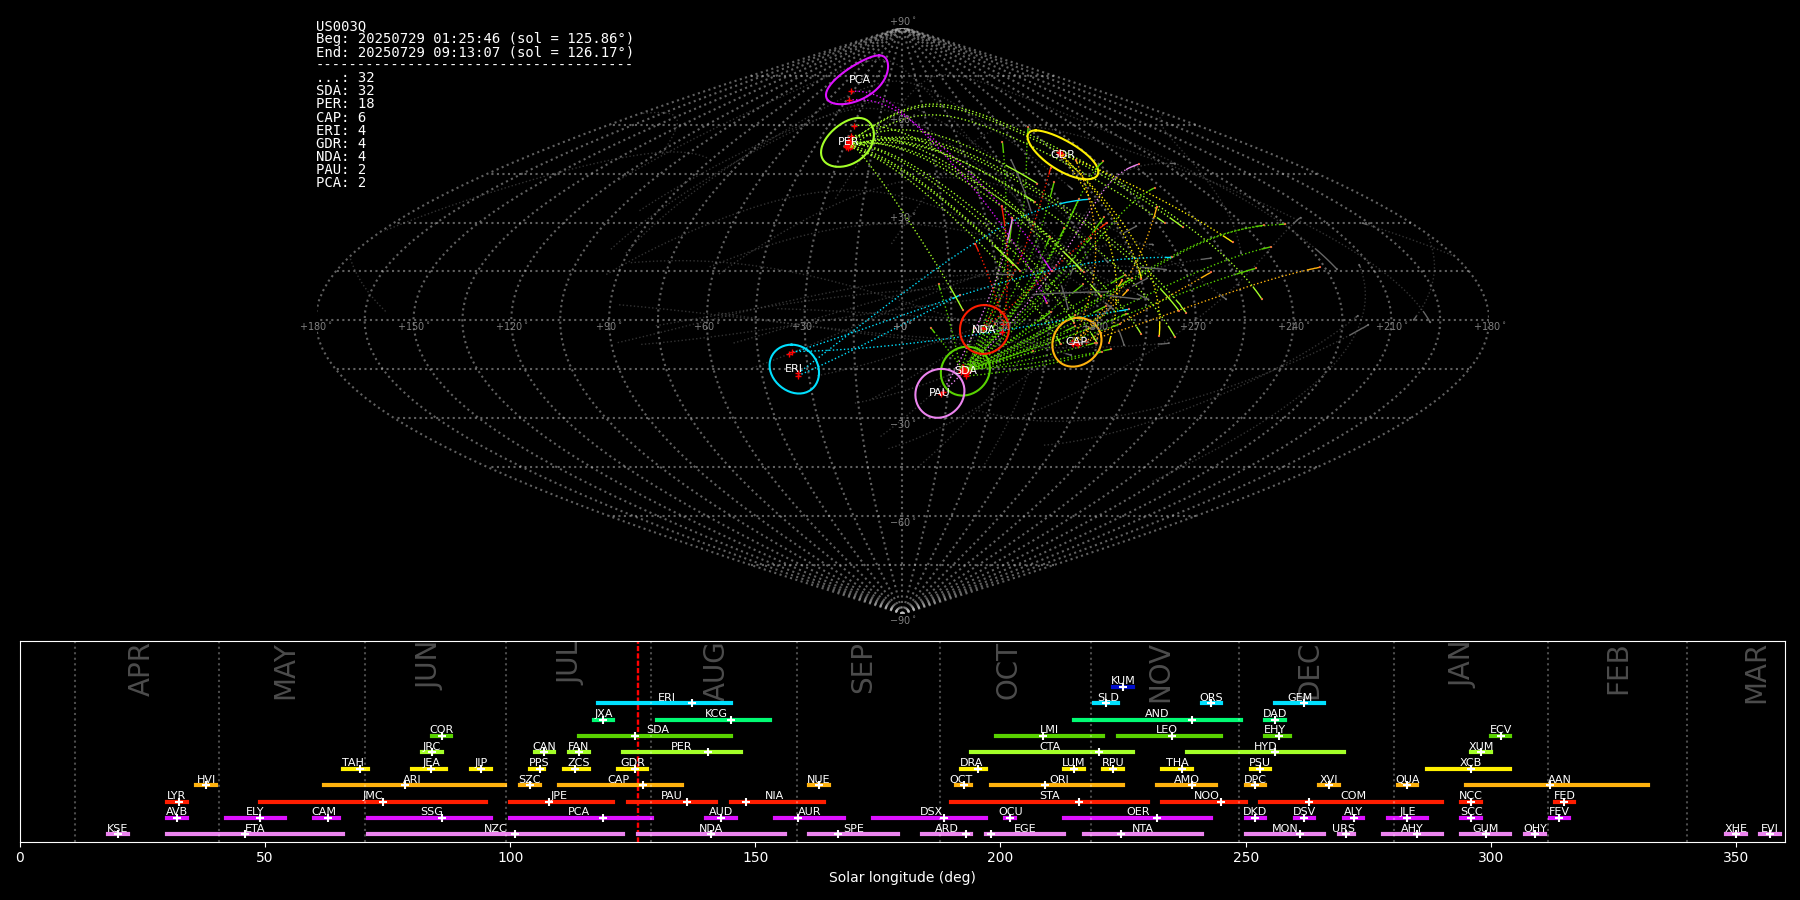The width and height of the screenshot is (1800, 900).
Task: Click the HYD shower bar in timeline
Action: 1265,752
